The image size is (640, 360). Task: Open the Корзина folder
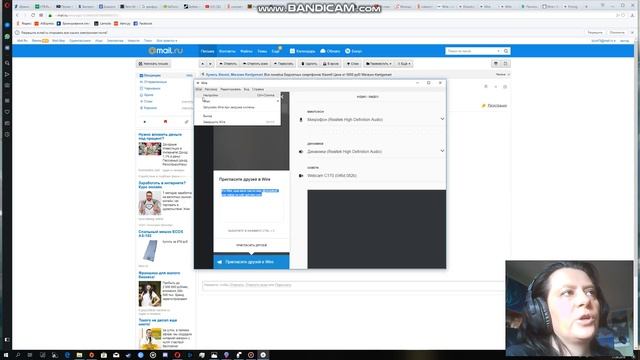[x=150, y=108]
